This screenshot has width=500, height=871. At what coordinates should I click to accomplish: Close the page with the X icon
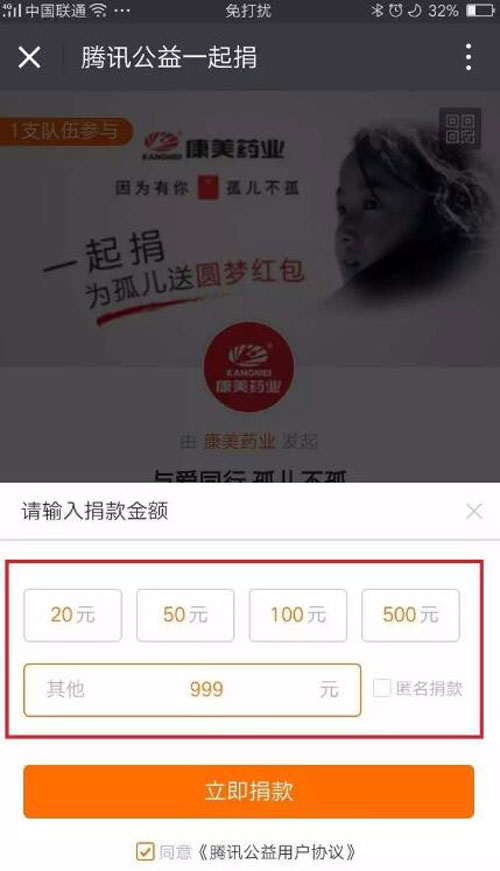point(29,57)
